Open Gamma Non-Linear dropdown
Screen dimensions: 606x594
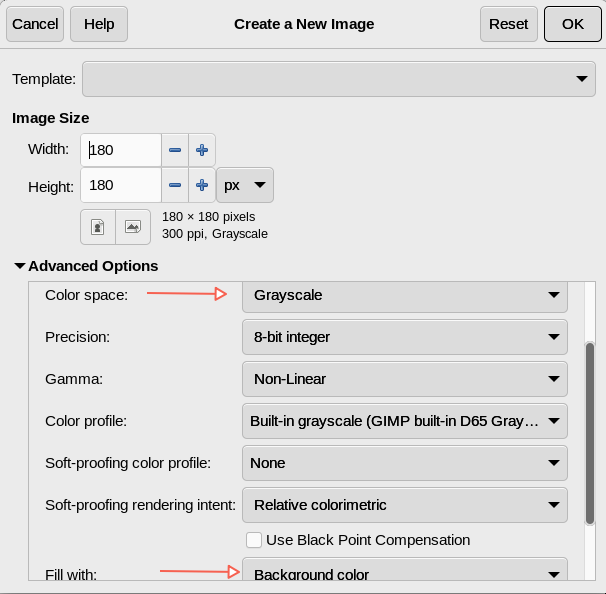click(x=405, y=379)
